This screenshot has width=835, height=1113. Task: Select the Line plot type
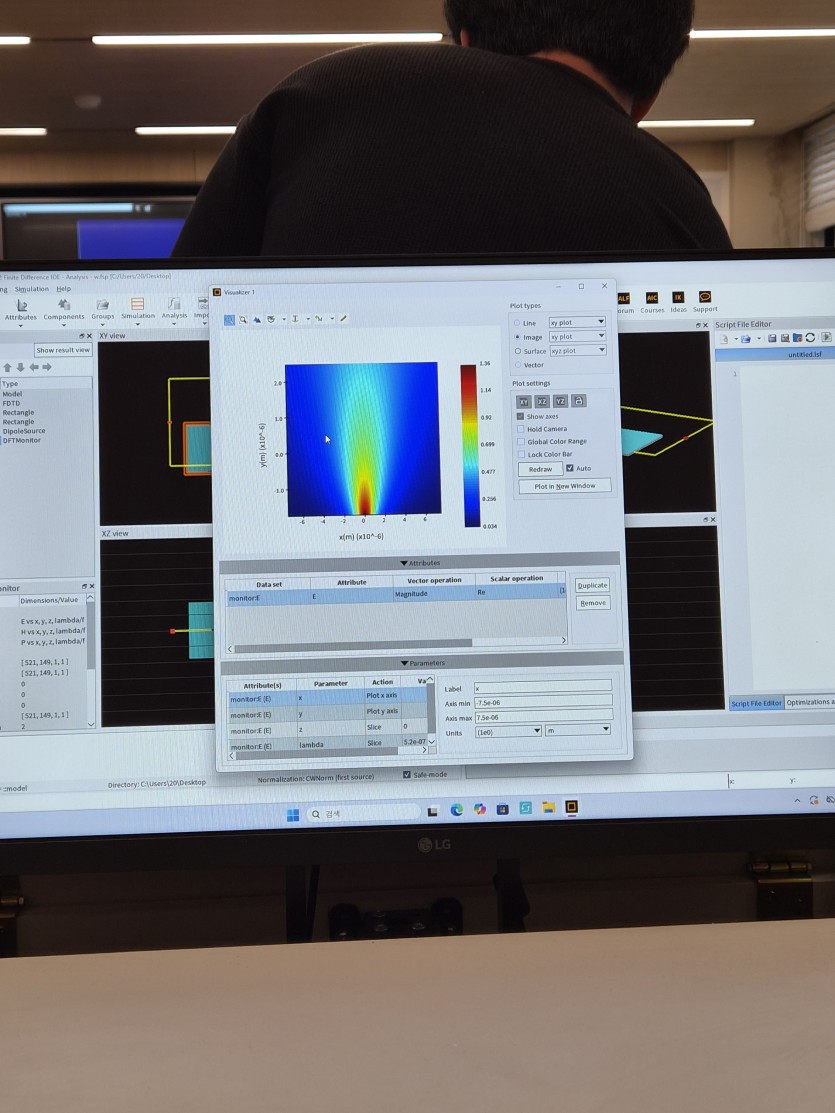pyautogui.click(x=517, y=323)
